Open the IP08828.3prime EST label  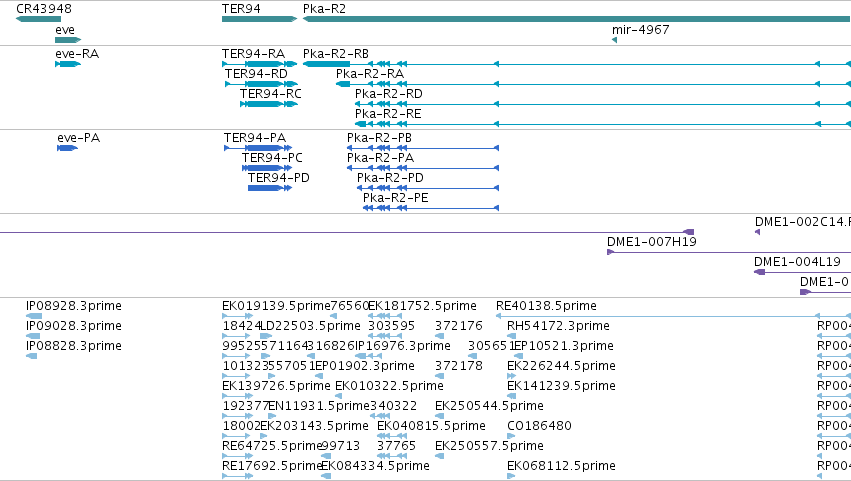(74, 346)
